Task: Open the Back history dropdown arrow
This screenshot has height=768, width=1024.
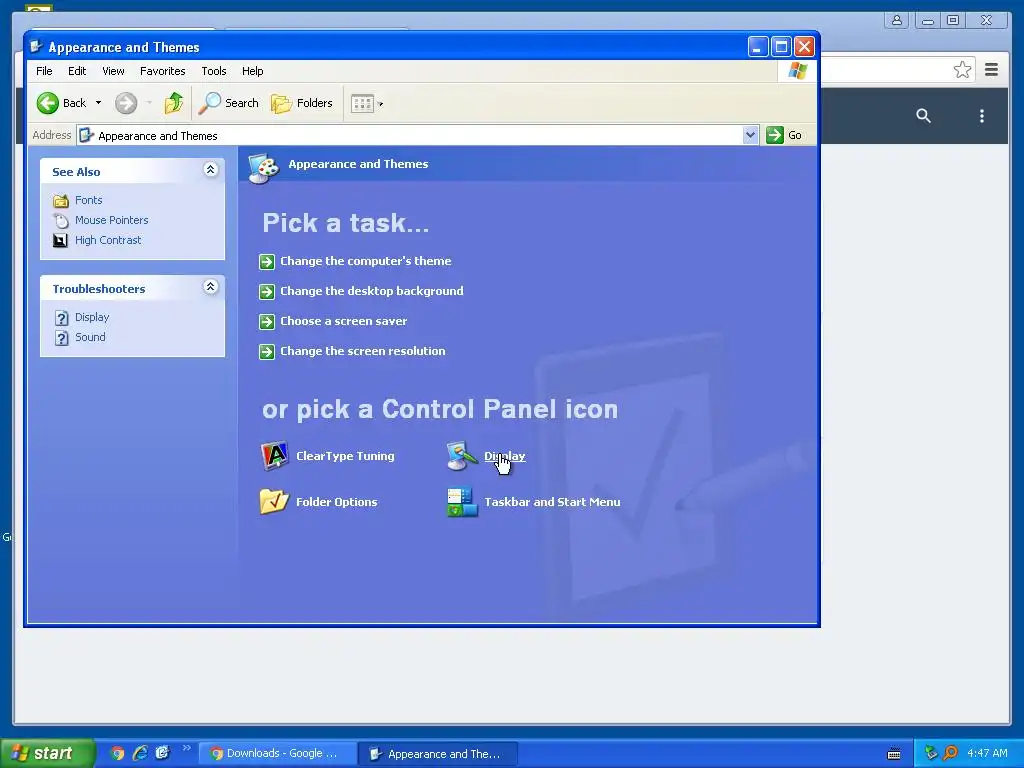Action: tap(99, 103)
